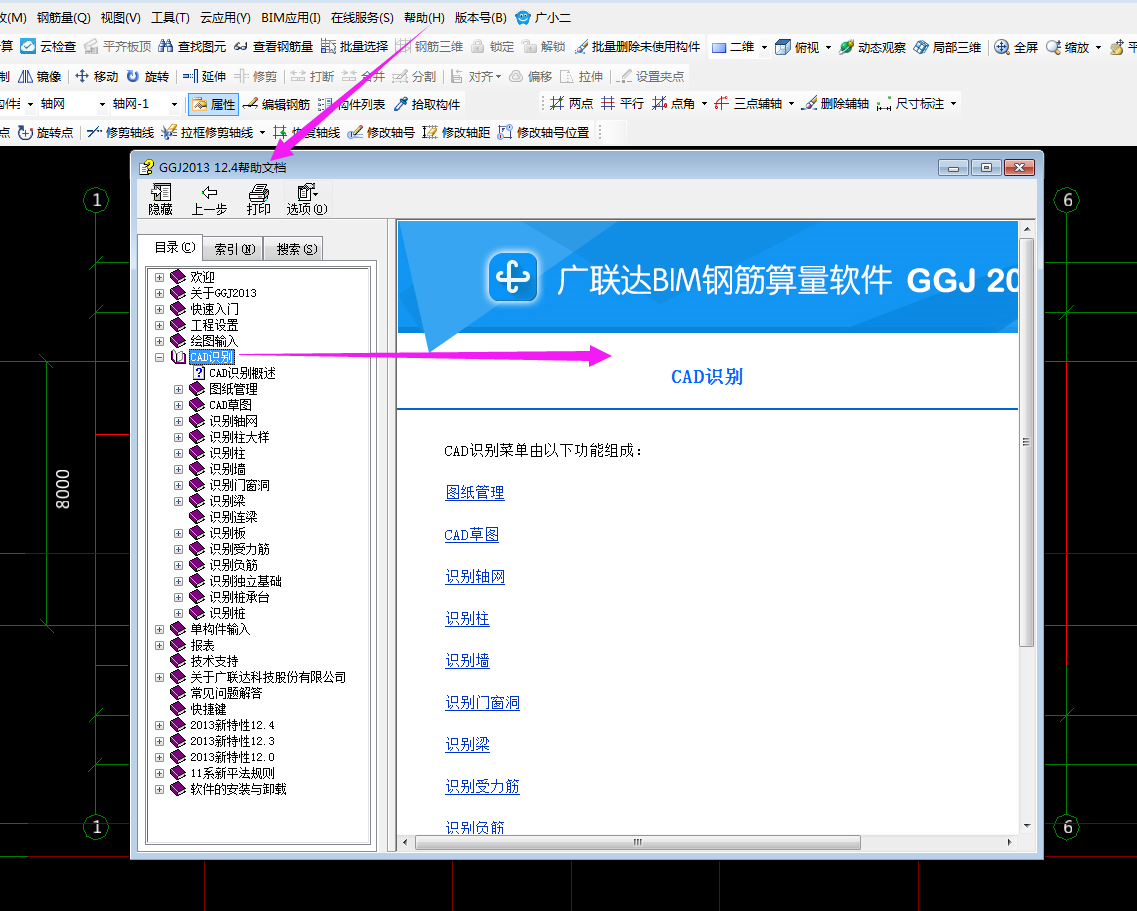Click the 全屏 fullscreen icon
This screenshot has width=1137, height=911.
click(1016, 47)
